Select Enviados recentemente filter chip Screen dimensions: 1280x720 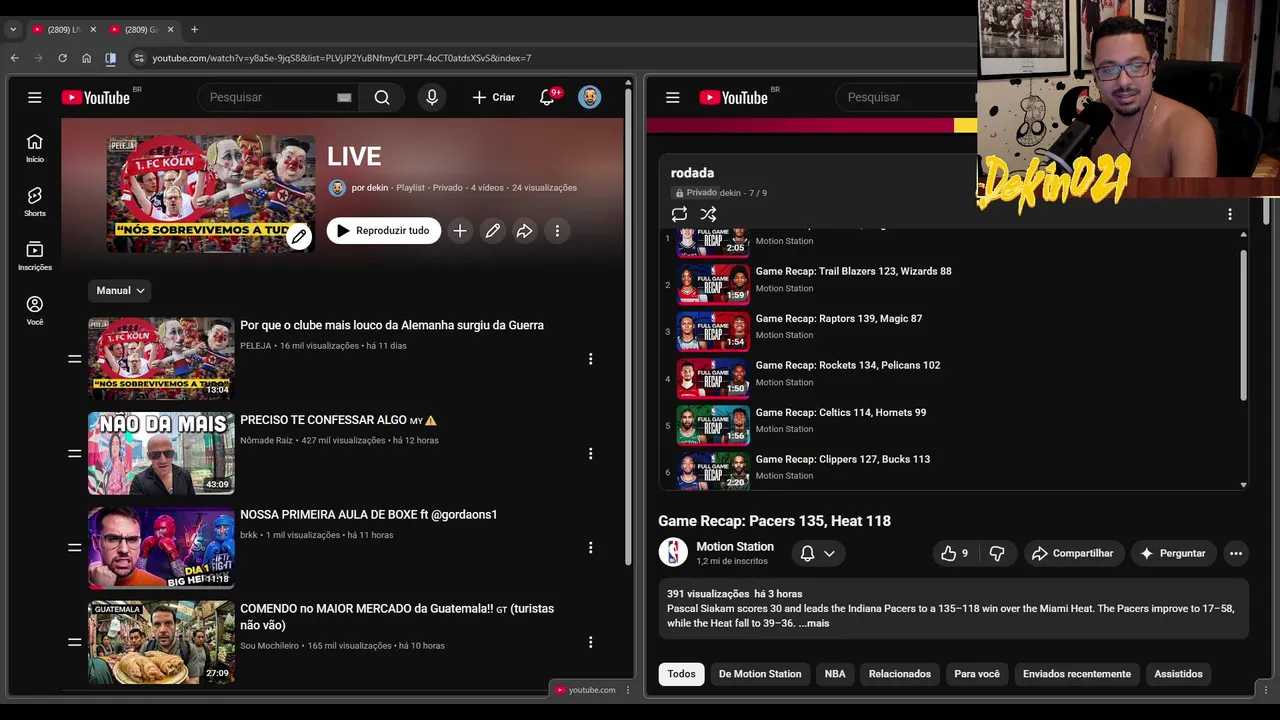(1077, 674)
